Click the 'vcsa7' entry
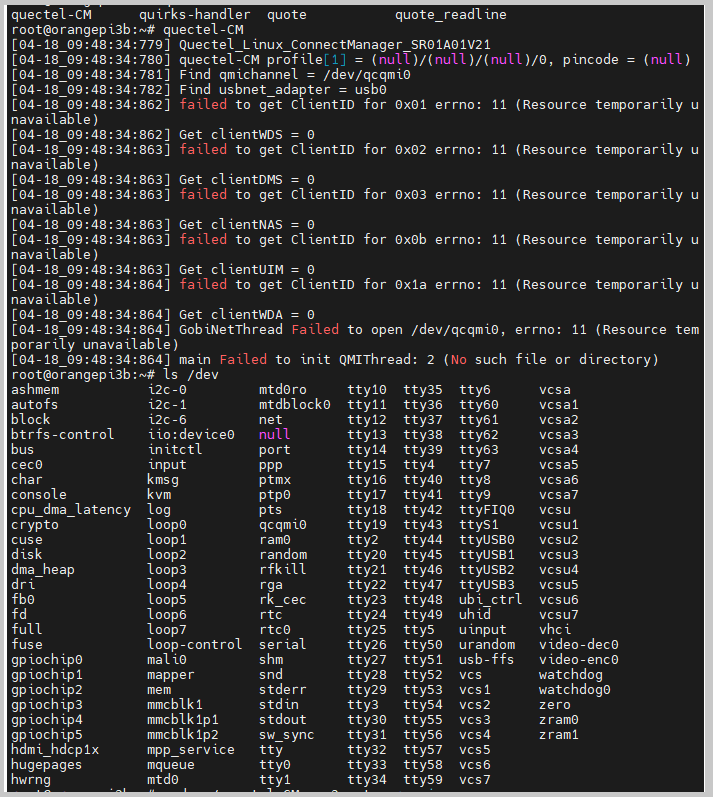 [559, 495]
